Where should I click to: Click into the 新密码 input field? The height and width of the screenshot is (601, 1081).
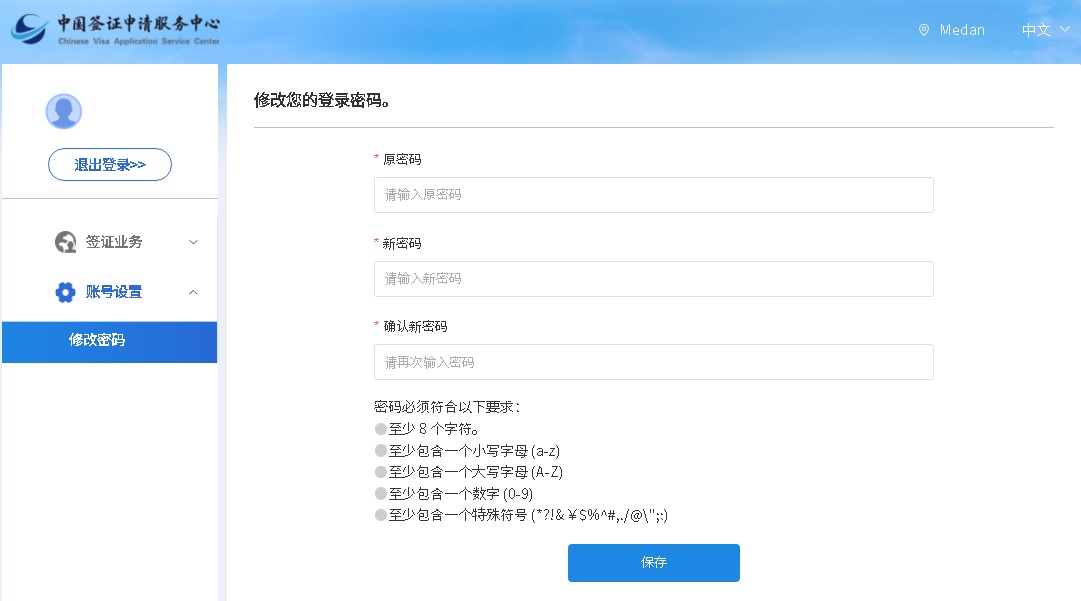click(653, 279)
